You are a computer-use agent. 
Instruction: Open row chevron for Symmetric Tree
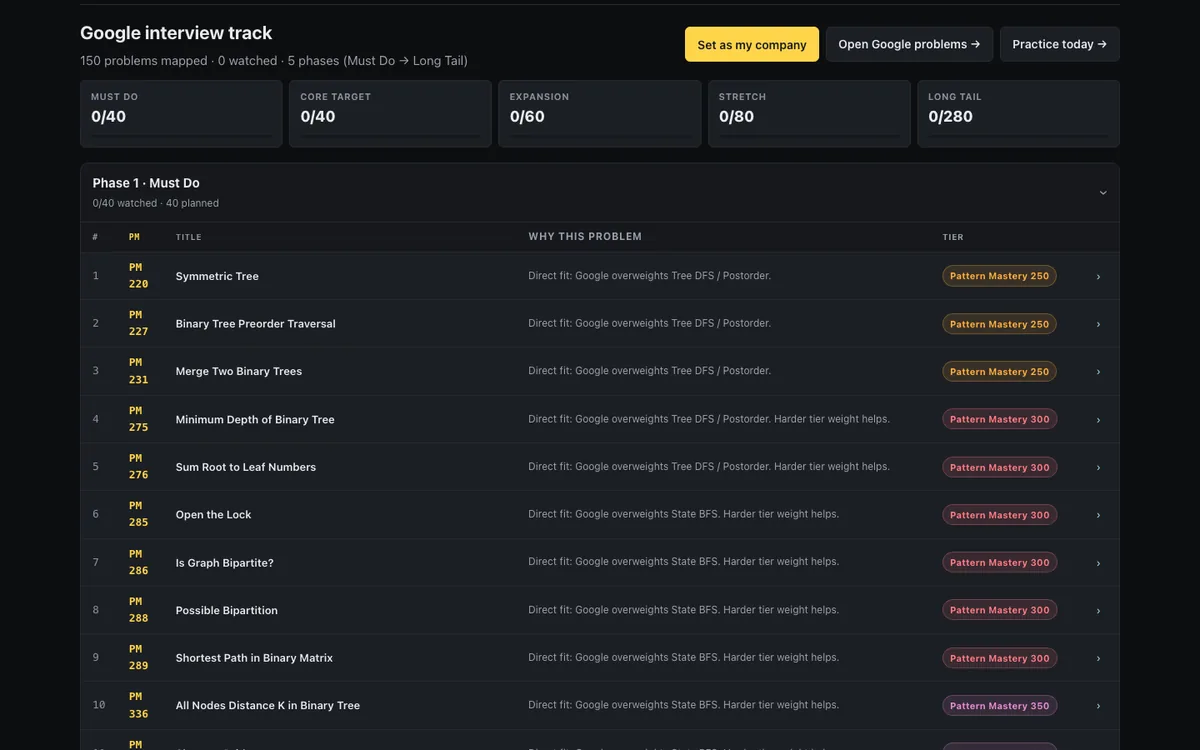click(x=1098, y=277)
